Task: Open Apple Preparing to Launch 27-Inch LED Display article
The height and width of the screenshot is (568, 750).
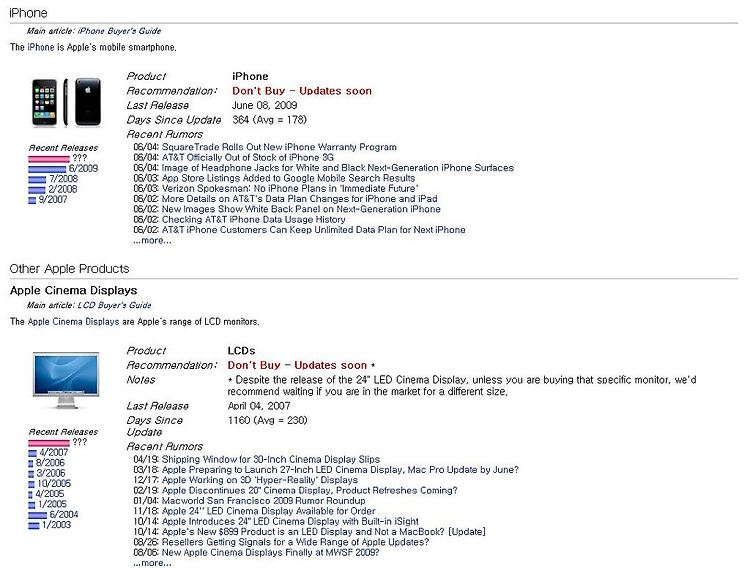Action: (x=340, y=470)
